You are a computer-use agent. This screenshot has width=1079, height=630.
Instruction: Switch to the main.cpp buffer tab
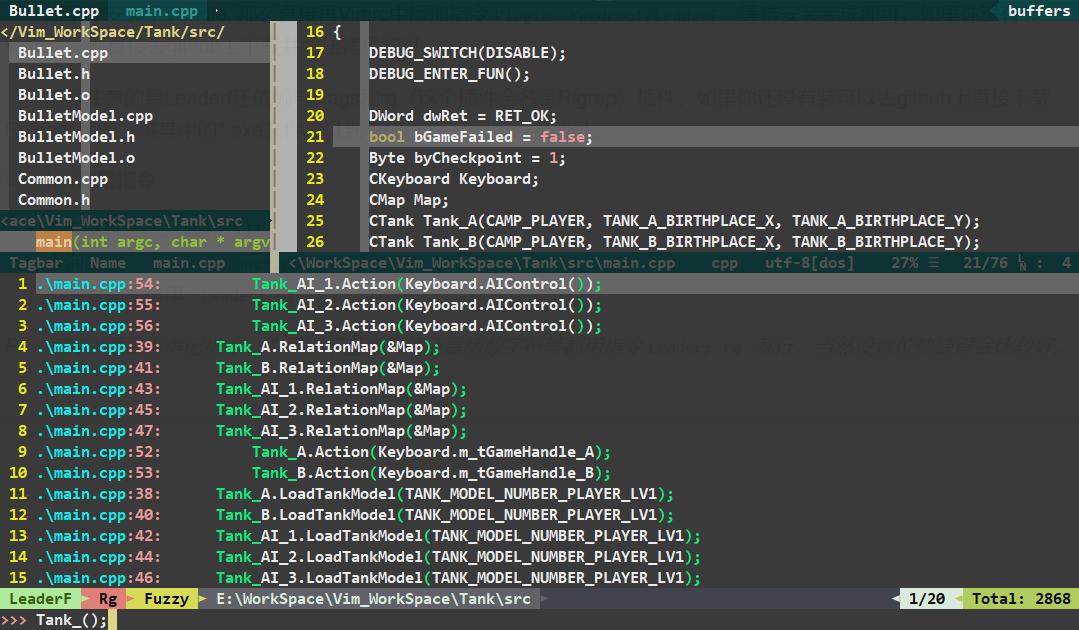click(x=162, y=10)
